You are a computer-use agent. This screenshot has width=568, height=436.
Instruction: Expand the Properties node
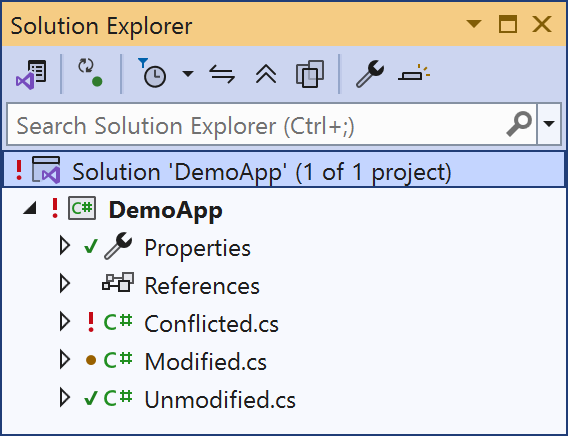(65, 246)
